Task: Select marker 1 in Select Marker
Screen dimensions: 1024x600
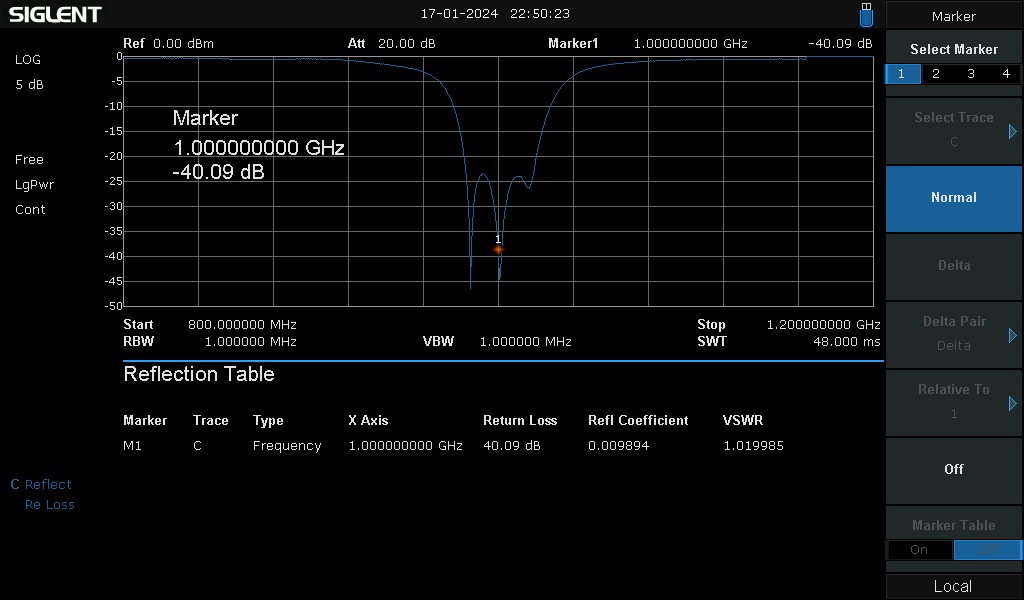Action: pyautogui.click(x=902, y=74)
